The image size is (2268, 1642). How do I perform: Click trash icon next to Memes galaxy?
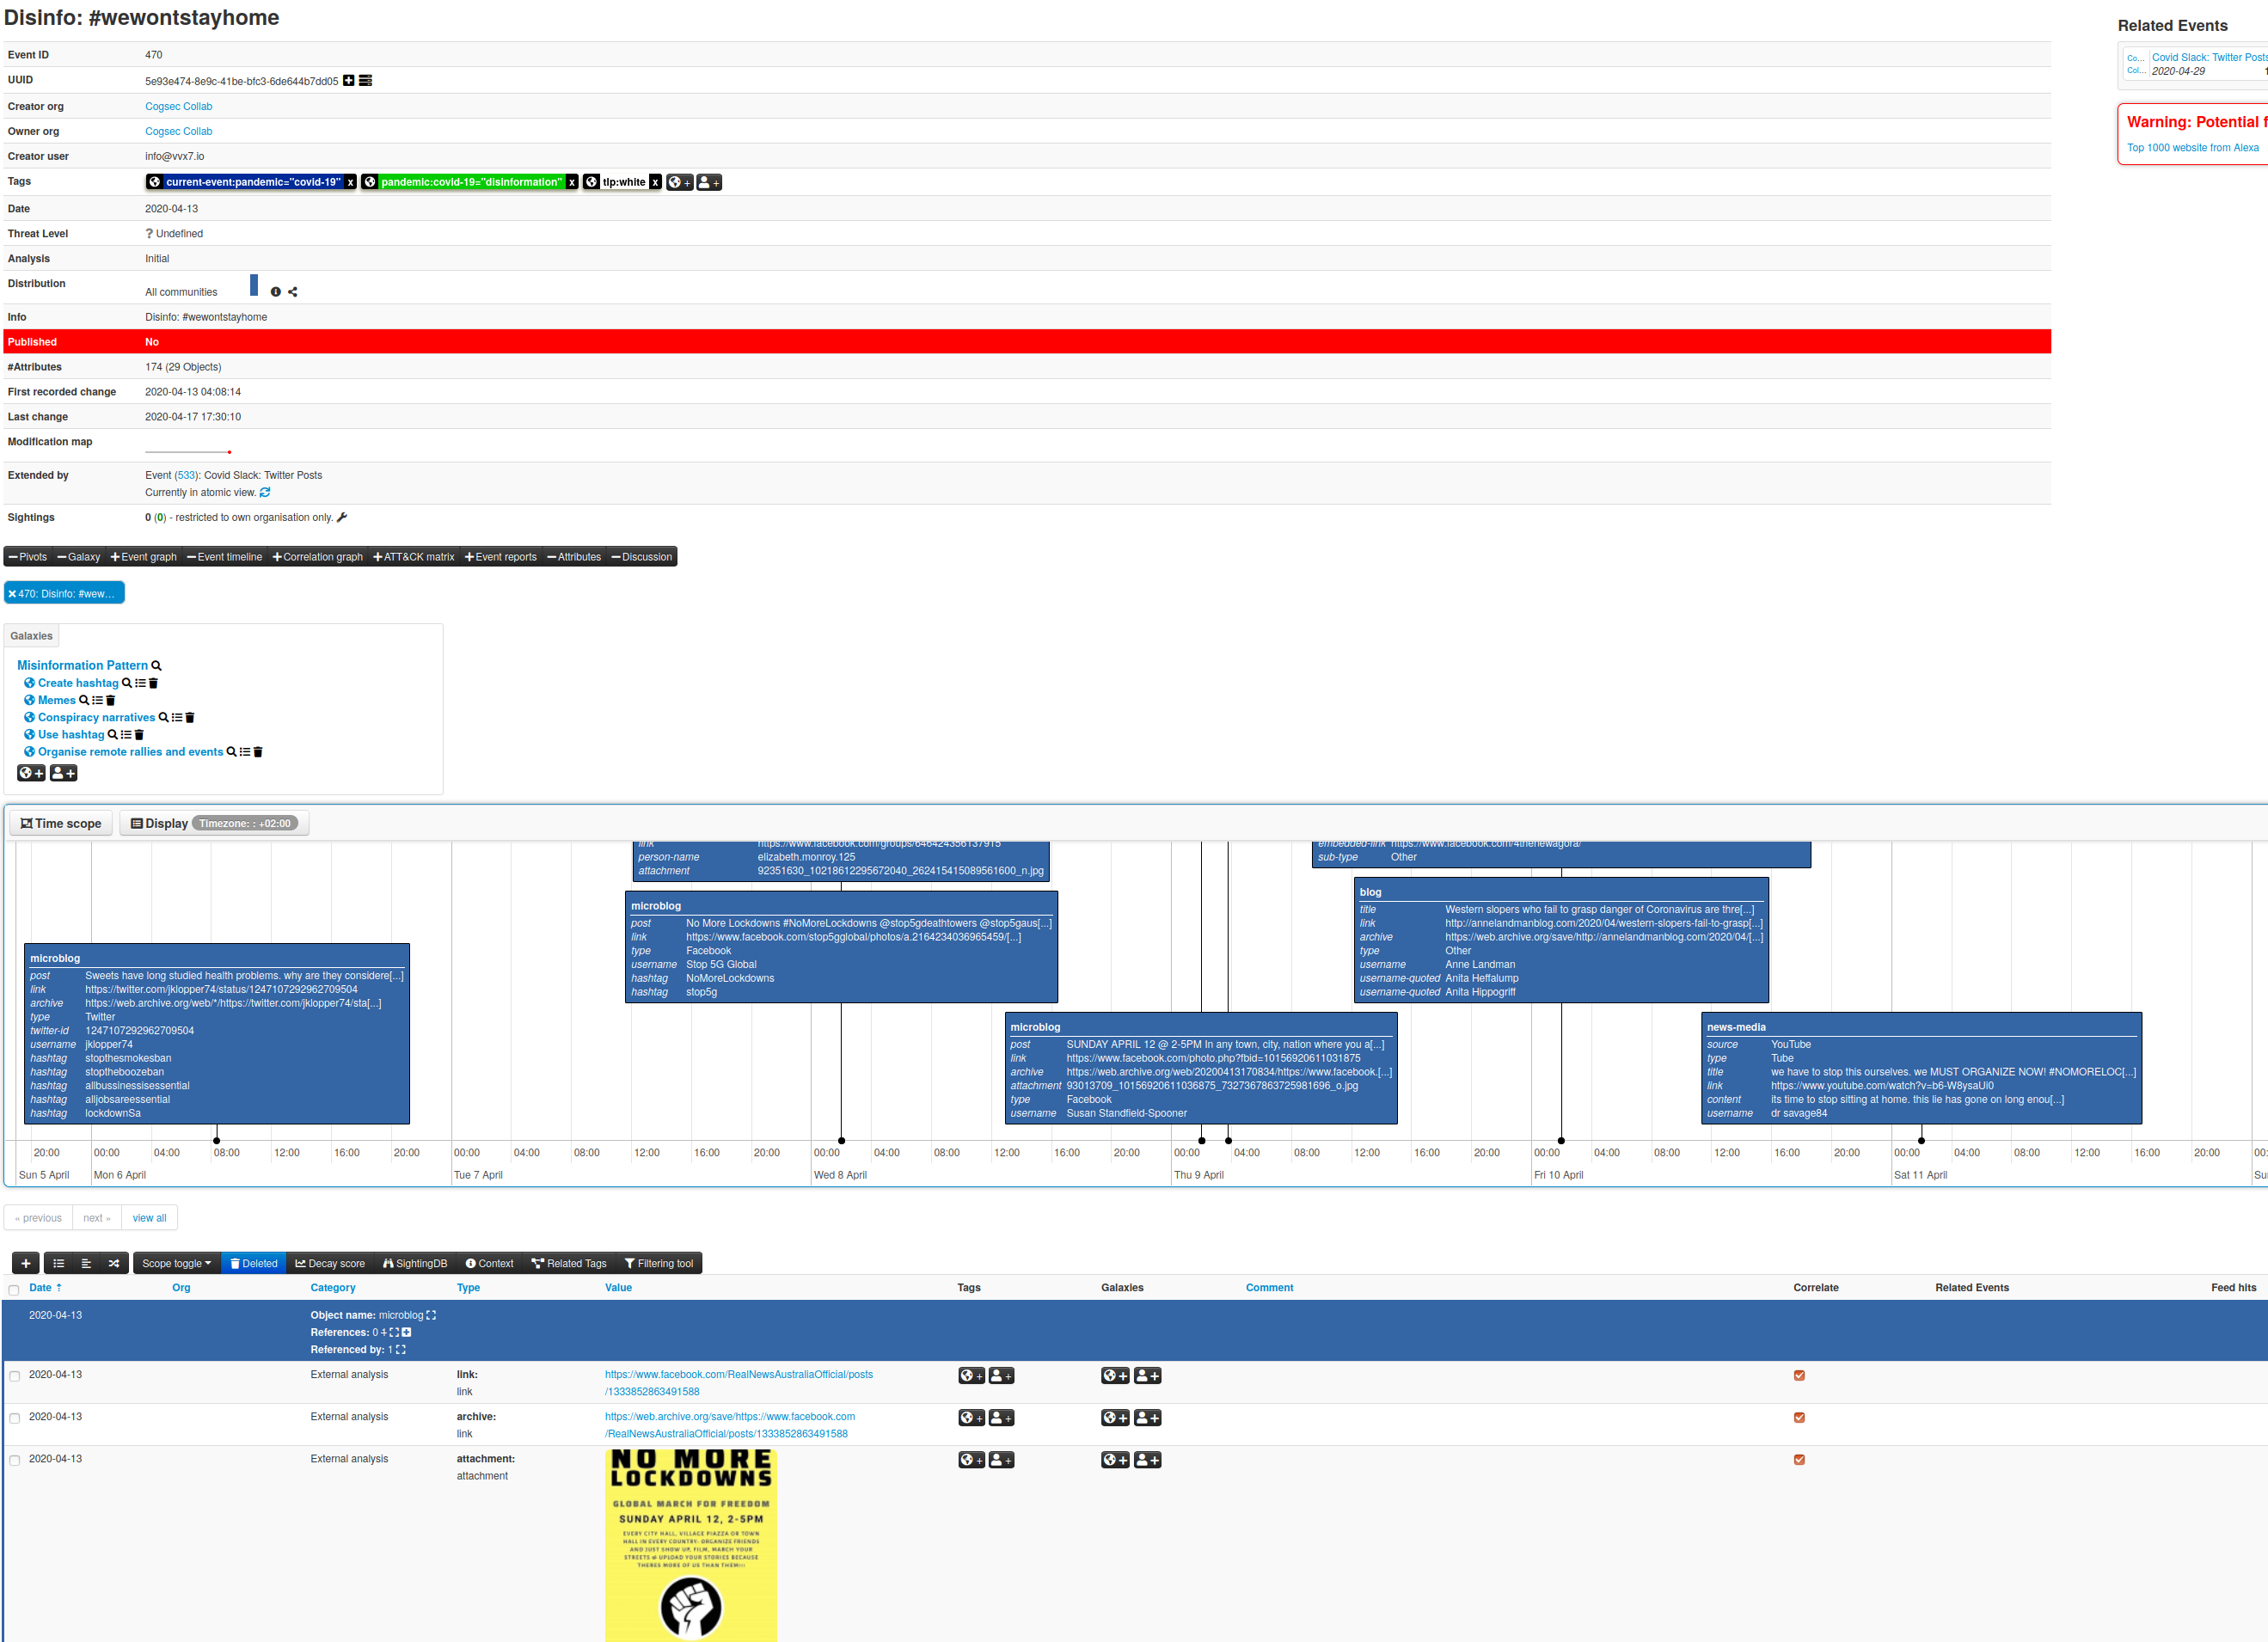[x=111, y=700]
